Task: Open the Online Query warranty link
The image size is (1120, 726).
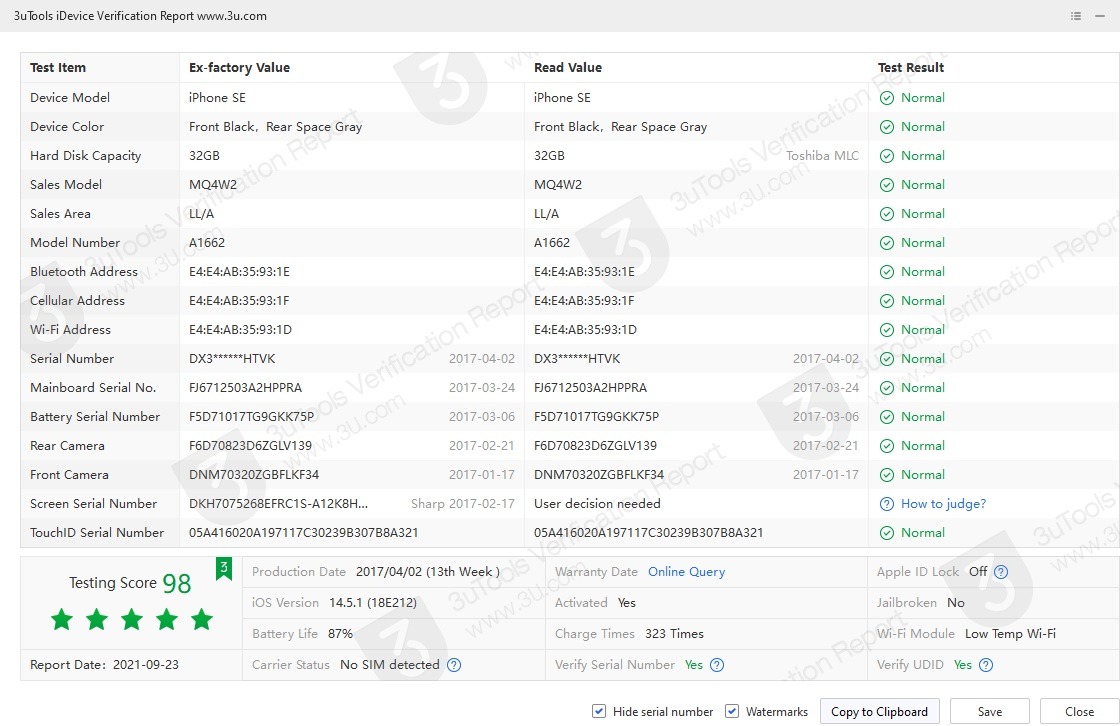Action: (x=686, y=572)
